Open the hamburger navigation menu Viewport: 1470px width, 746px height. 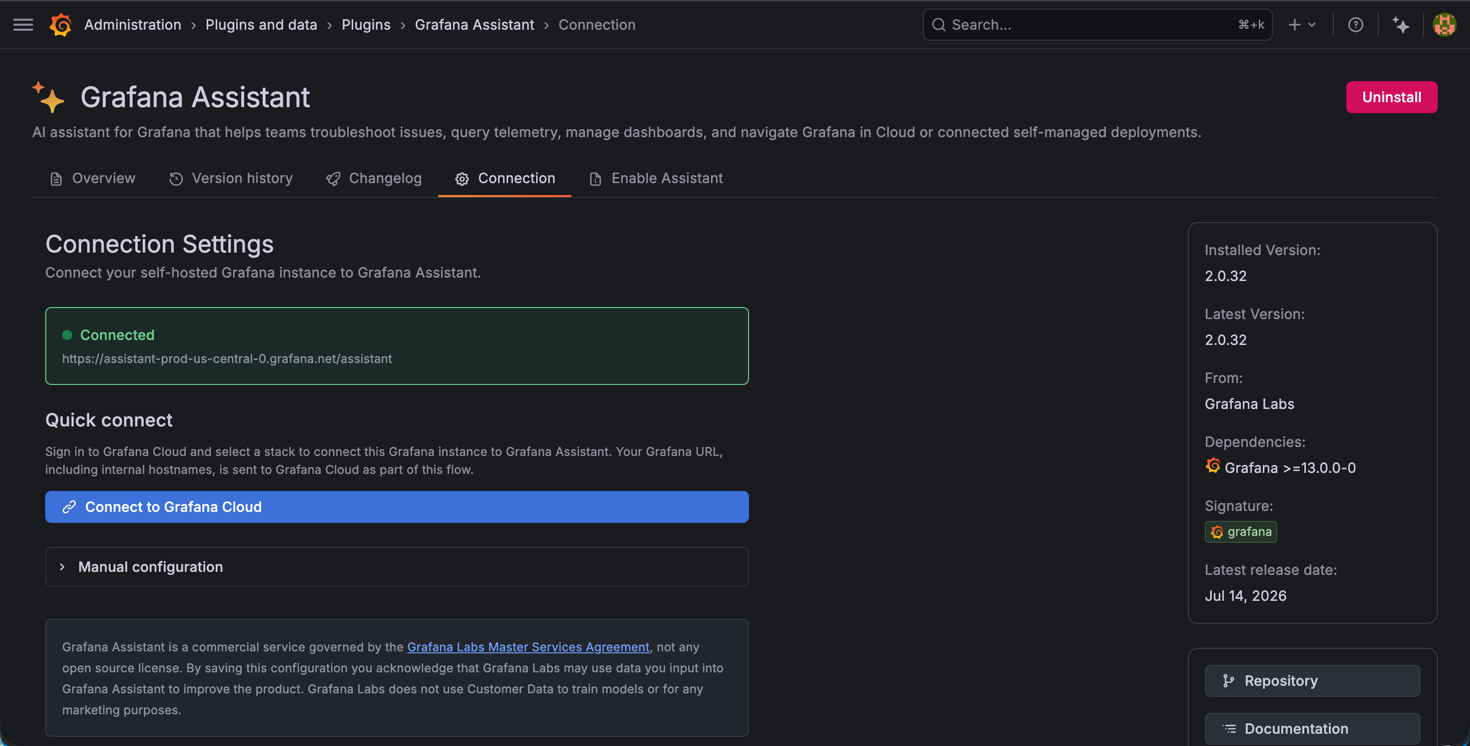(x=23, y=25)
